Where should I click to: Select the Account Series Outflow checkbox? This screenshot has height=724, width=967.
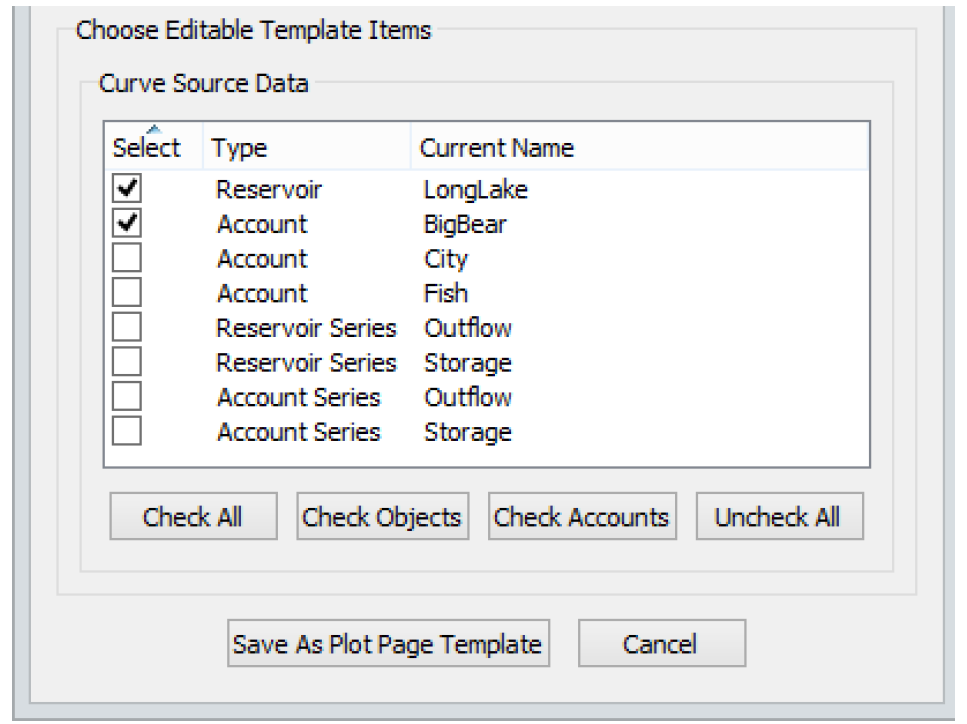pos(127,397)
